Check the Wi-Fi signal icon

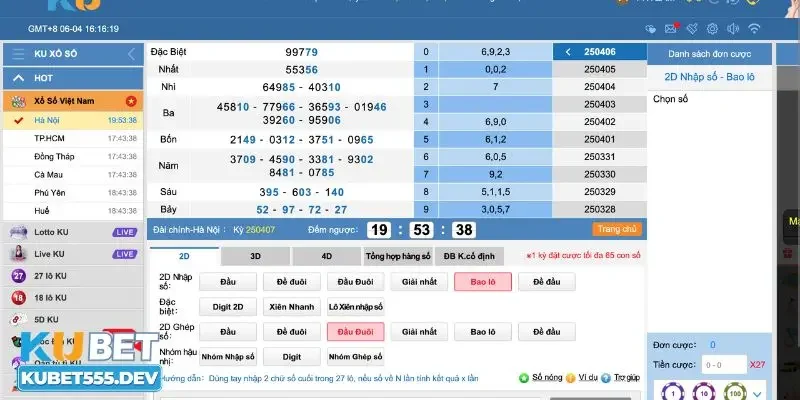(754, 29)
